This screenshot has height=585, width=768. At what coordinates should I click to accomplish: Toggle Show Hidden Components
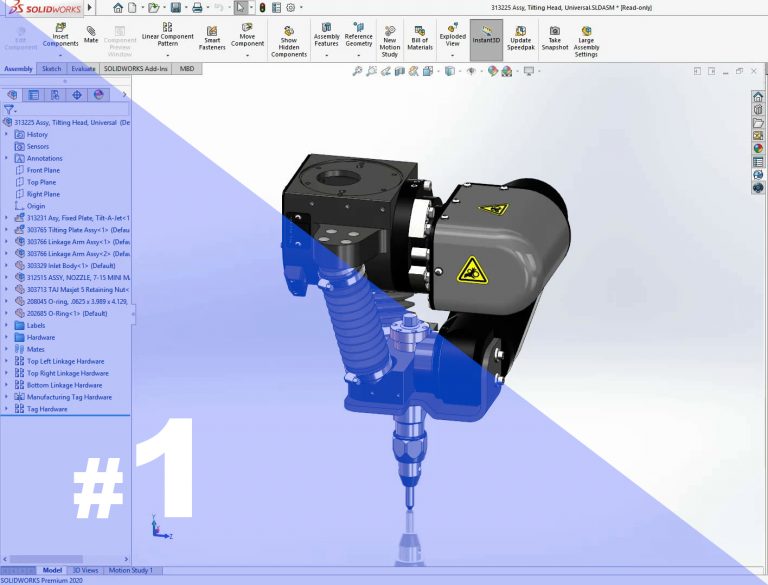(289, 41)
